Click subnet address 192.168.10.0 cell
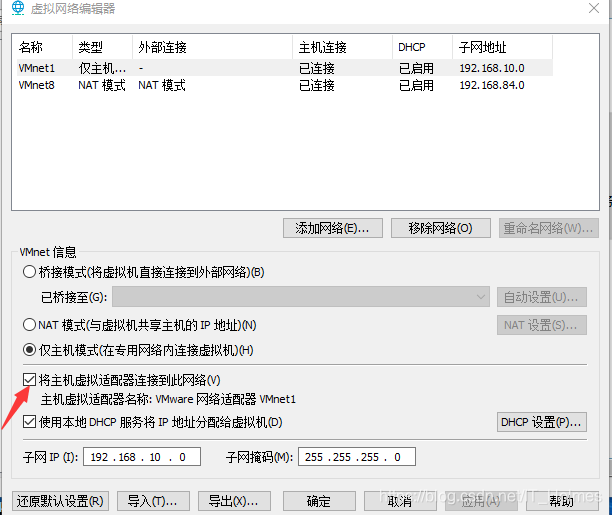This screenshot has width=612, height=515. point(492,68)
